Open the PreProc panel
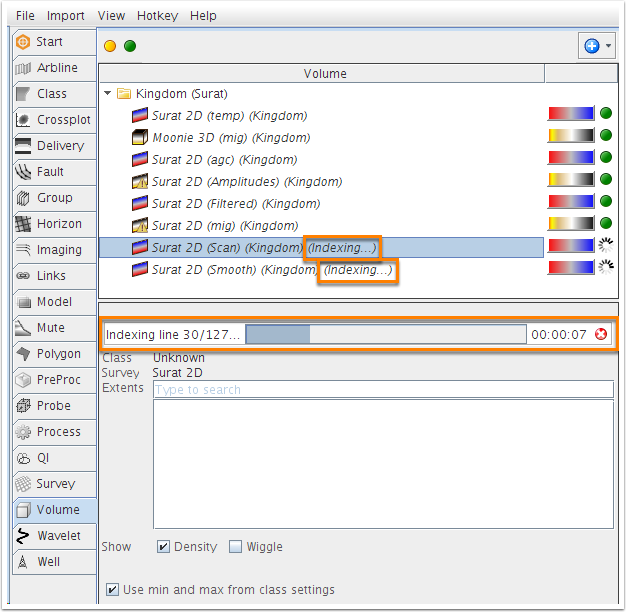626x612 pixels. click(54, 380)
